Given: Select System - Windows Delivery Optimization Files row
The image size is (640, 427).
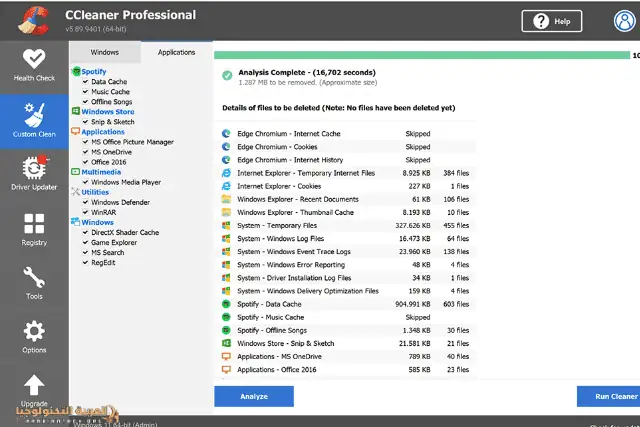Looking at the screenshot, I should pos(345,291).
